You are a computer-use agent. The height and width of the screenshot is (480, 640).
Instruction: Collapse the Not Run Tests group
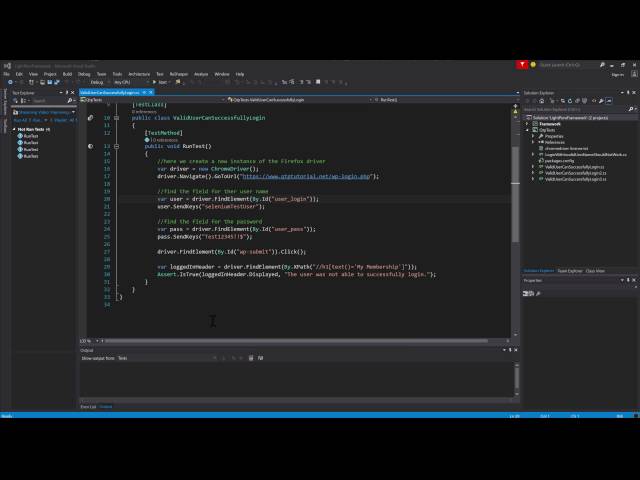click(x=14, y=129)
